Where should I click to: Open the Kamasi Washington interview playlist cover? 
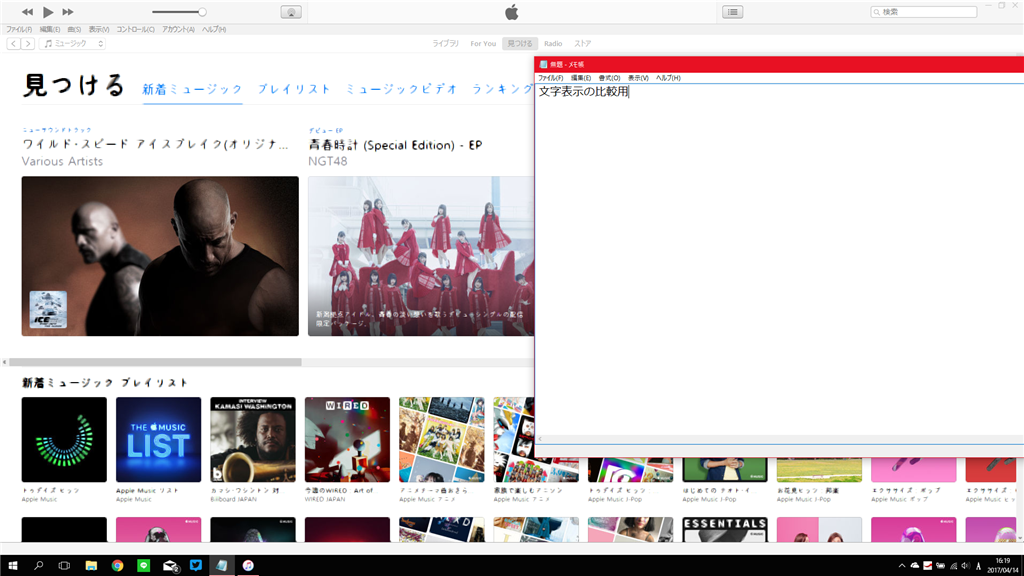tap(253, 440)
